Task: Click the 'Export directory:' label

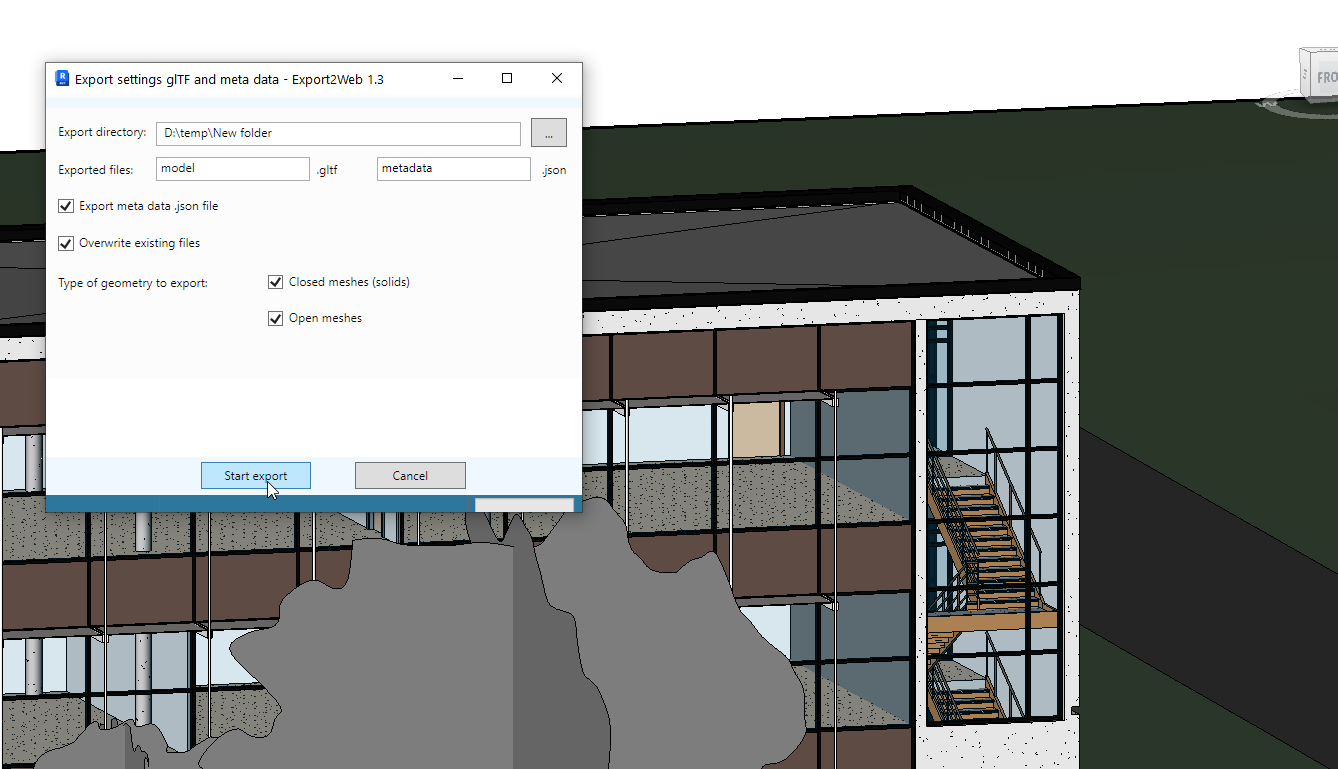Action: pos(102,132)
